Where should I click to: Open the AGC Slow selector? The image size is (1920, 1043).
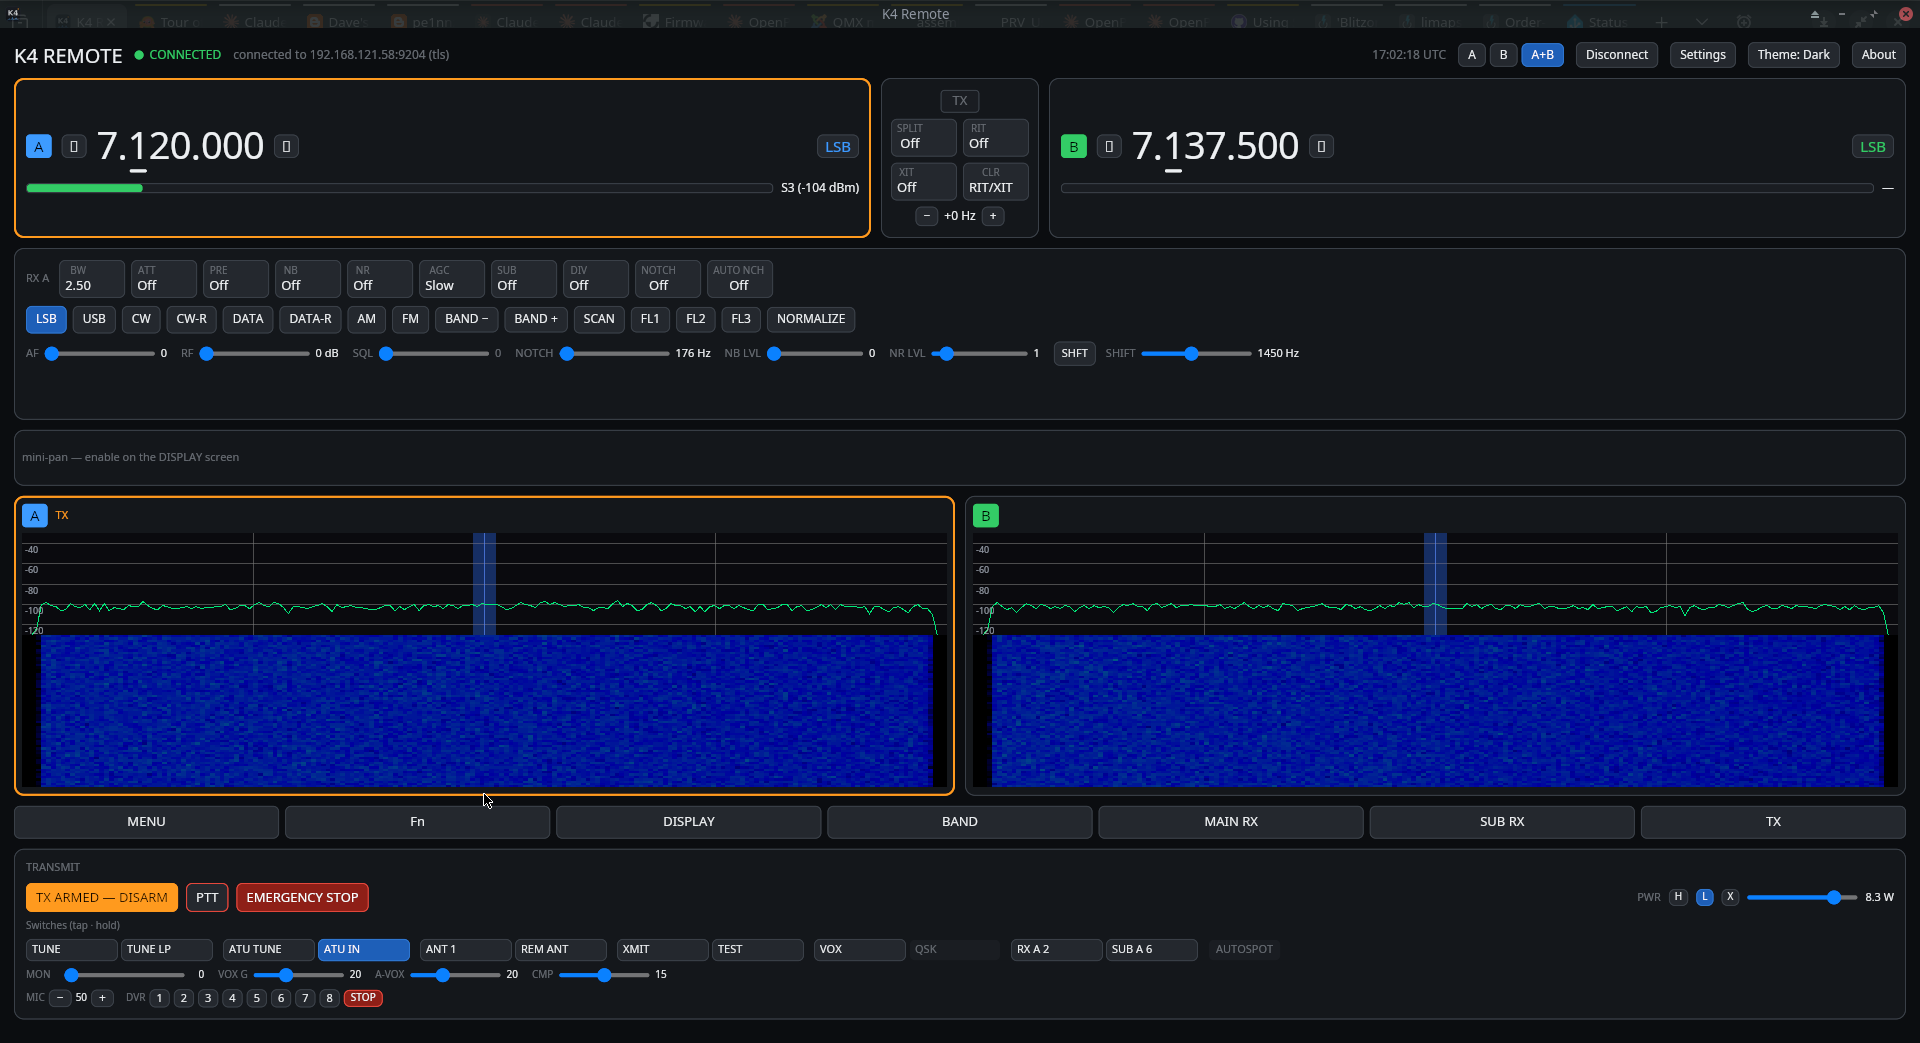click(452, 279)
